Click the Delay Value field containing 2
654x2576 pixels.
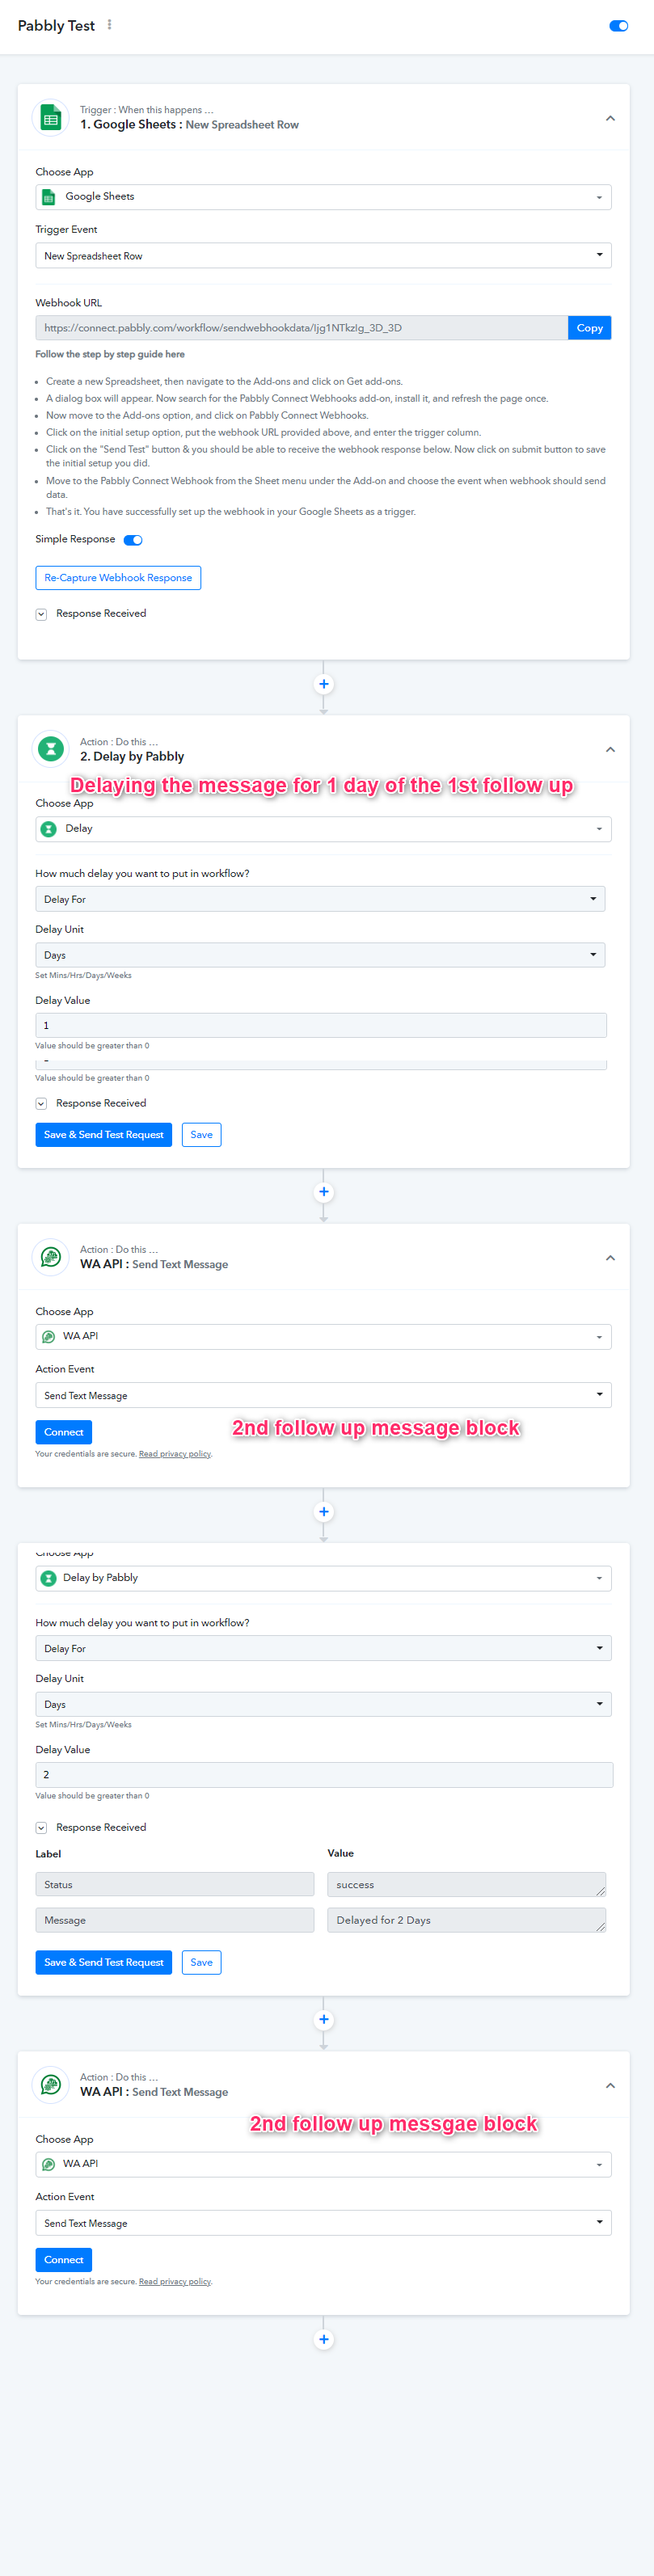coord(324,1775)
